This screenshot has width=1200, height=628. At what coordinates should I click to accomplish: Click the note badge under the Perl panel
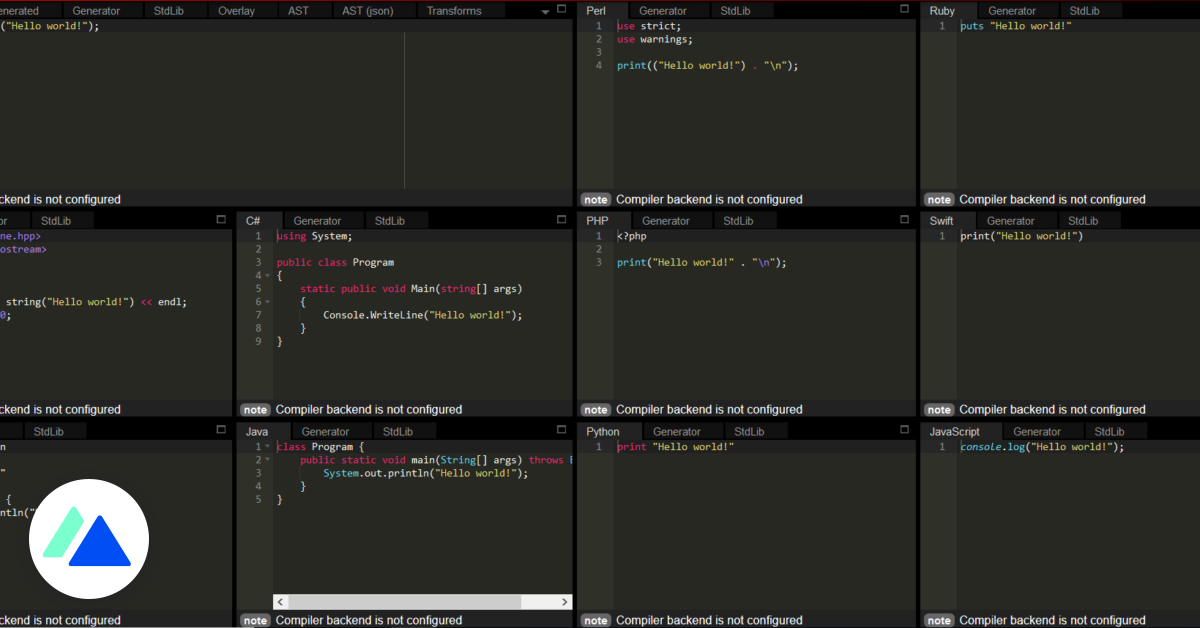pos(595,199)
